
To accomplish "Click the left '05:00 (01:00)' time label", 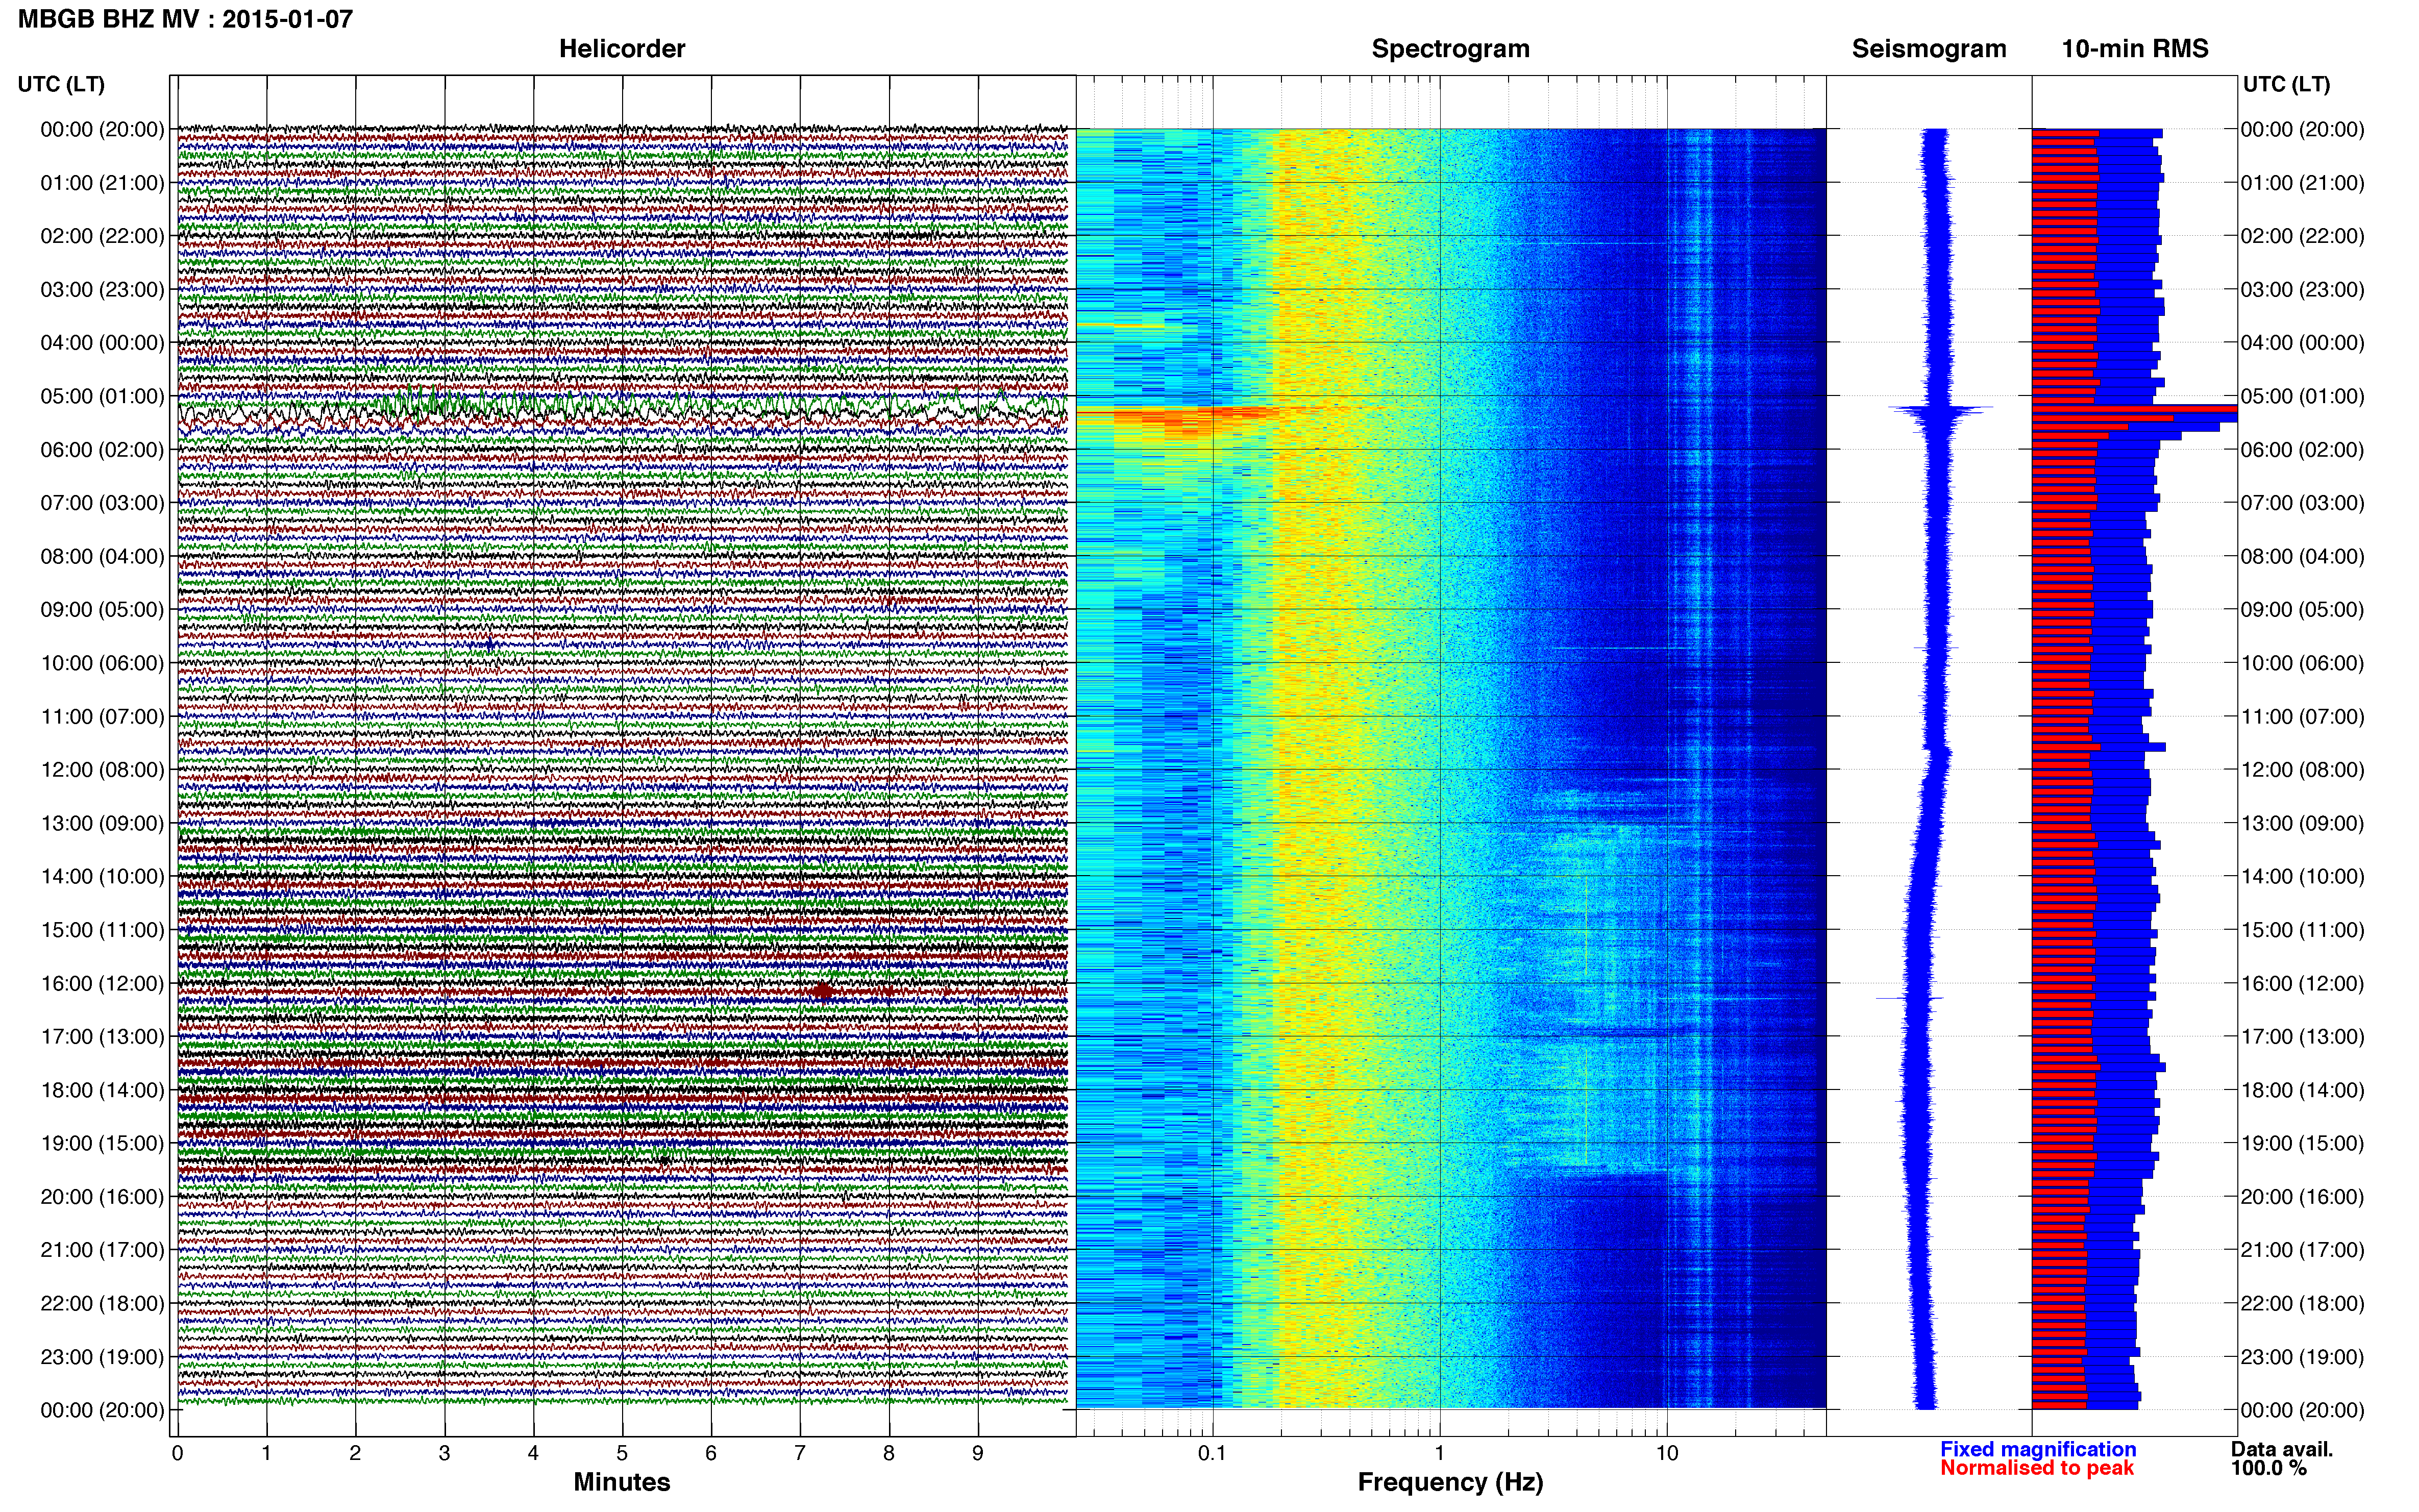I will tap(102, 396).
